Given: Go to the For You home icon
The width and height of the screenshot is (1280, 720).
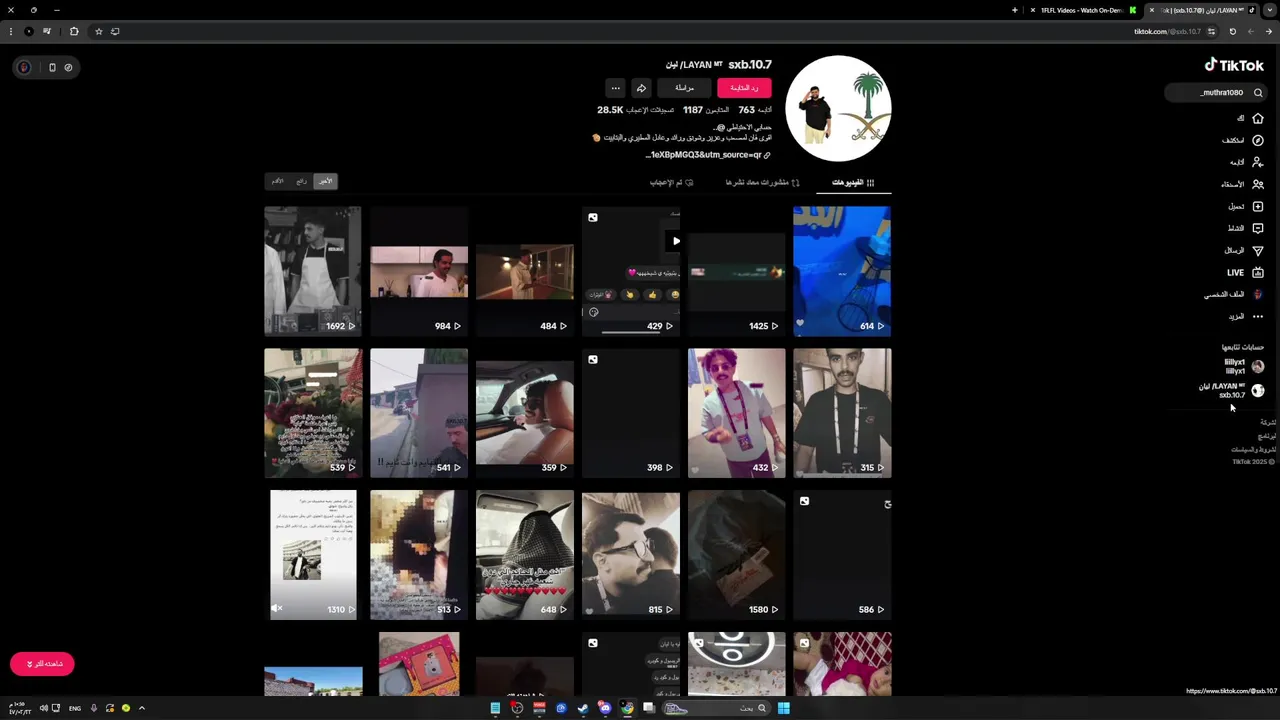Looking at the screenshot, I should click(x=1258, y=118).
